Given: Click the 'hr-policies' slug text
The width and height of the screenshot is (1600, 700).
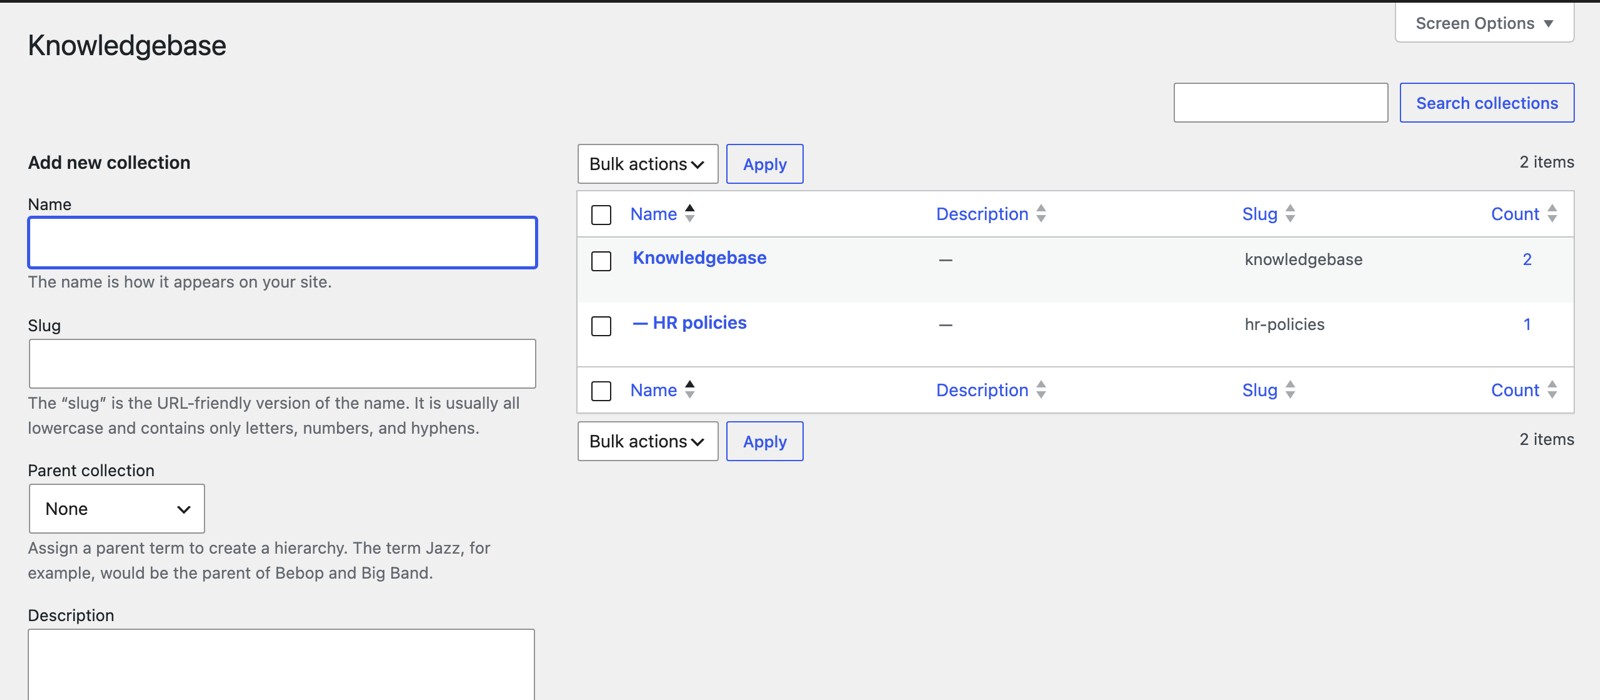Looking at the screenshot, I should coord(1284,324).
